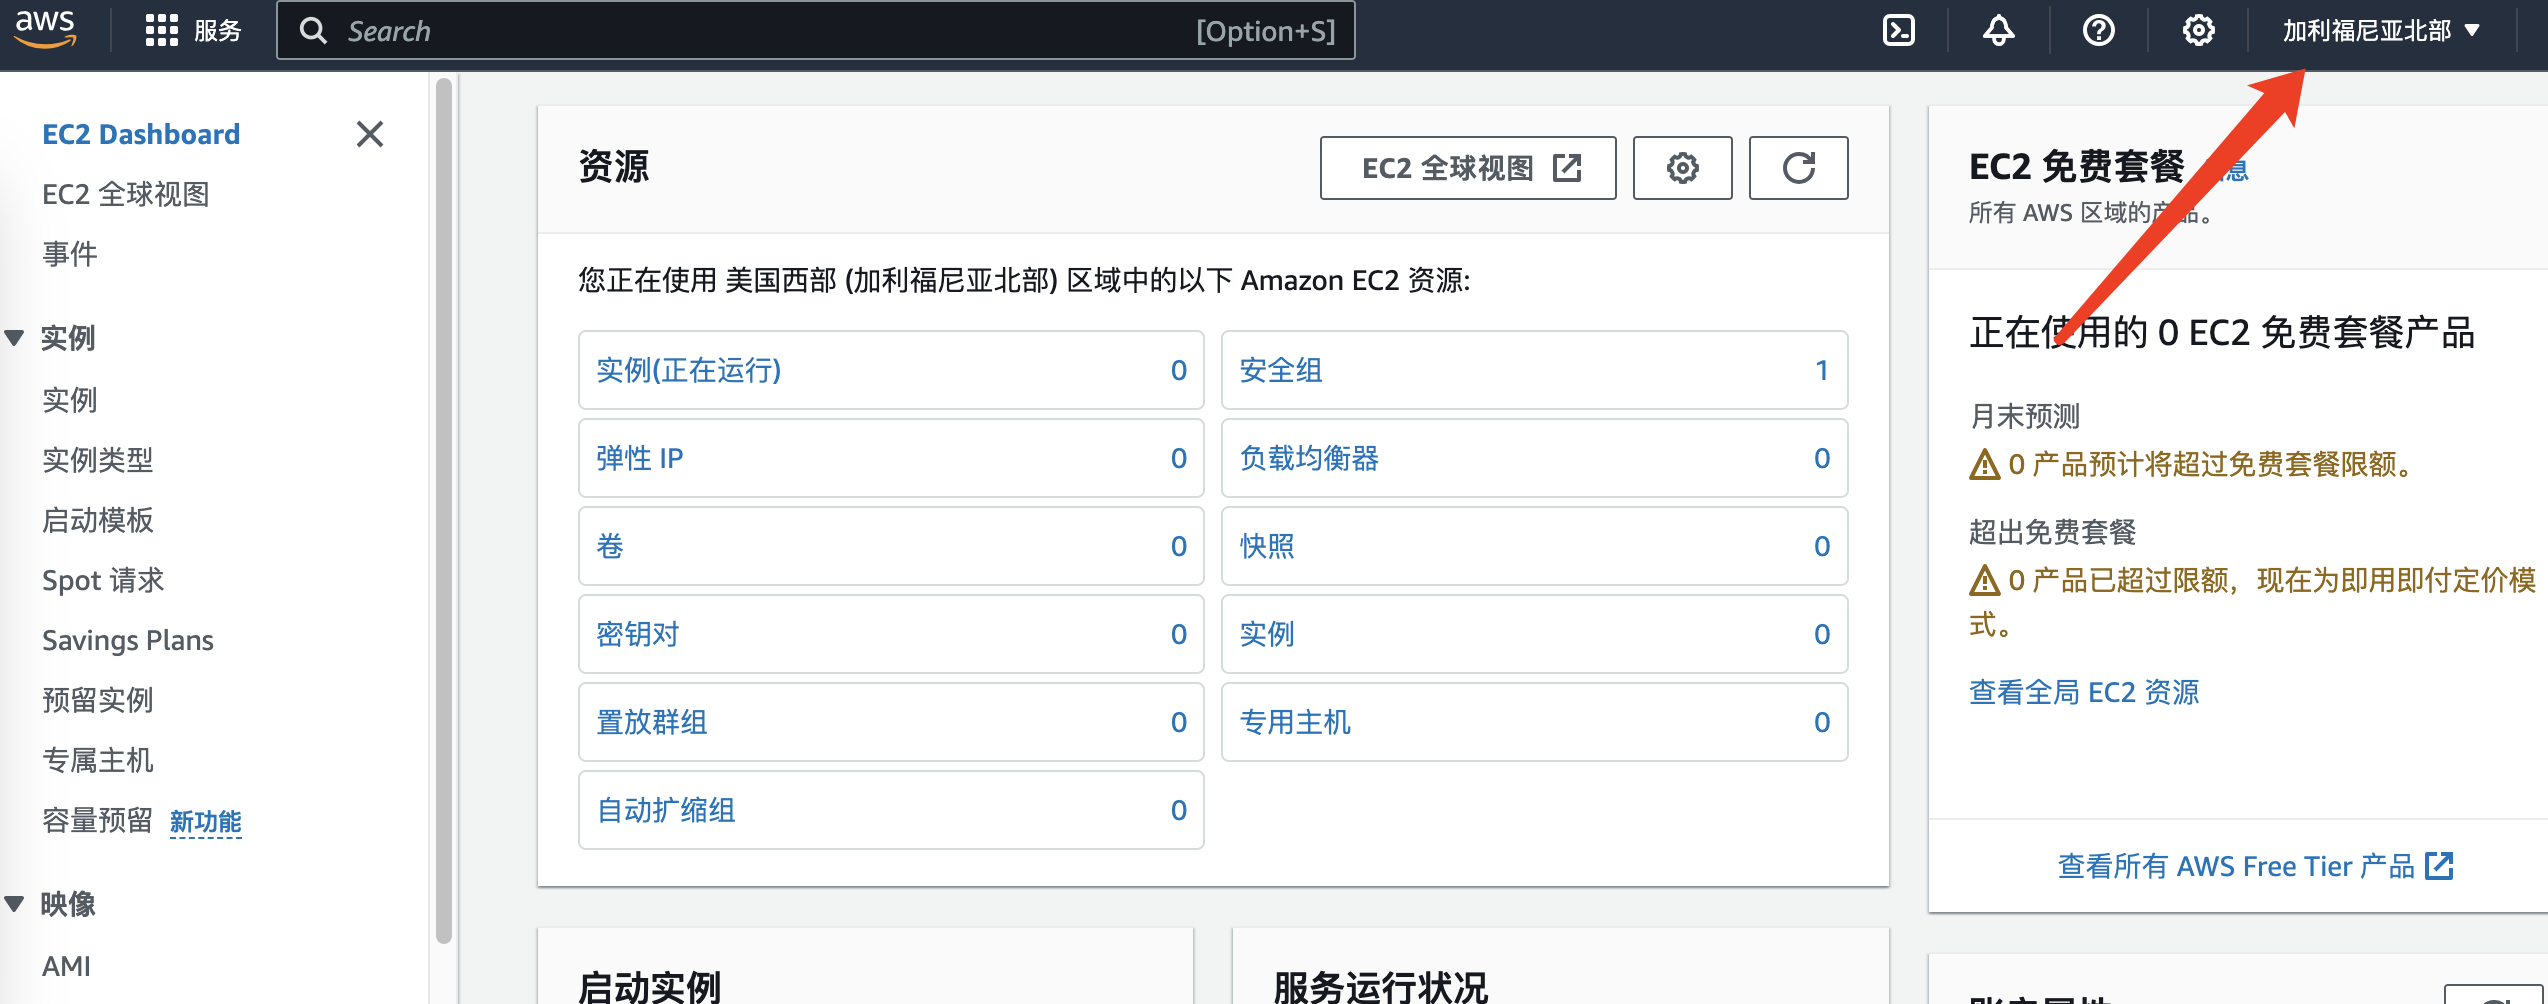
Task: Open 密钥对 resource card
Action: (891, 634)
